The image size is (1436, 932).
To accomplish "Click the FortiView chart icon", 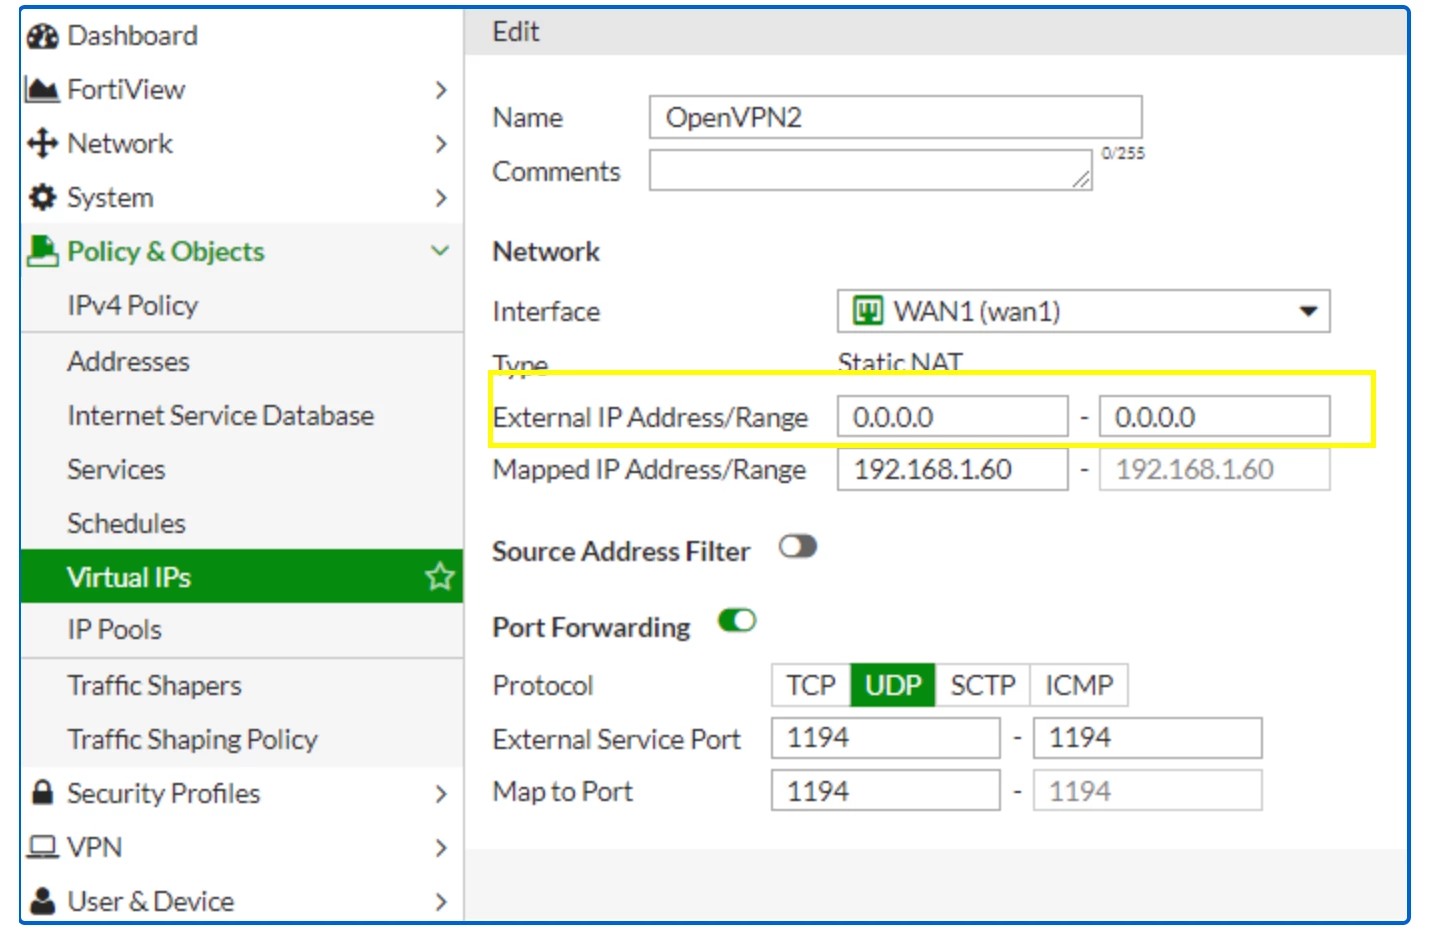I will [x=42, y=90].
